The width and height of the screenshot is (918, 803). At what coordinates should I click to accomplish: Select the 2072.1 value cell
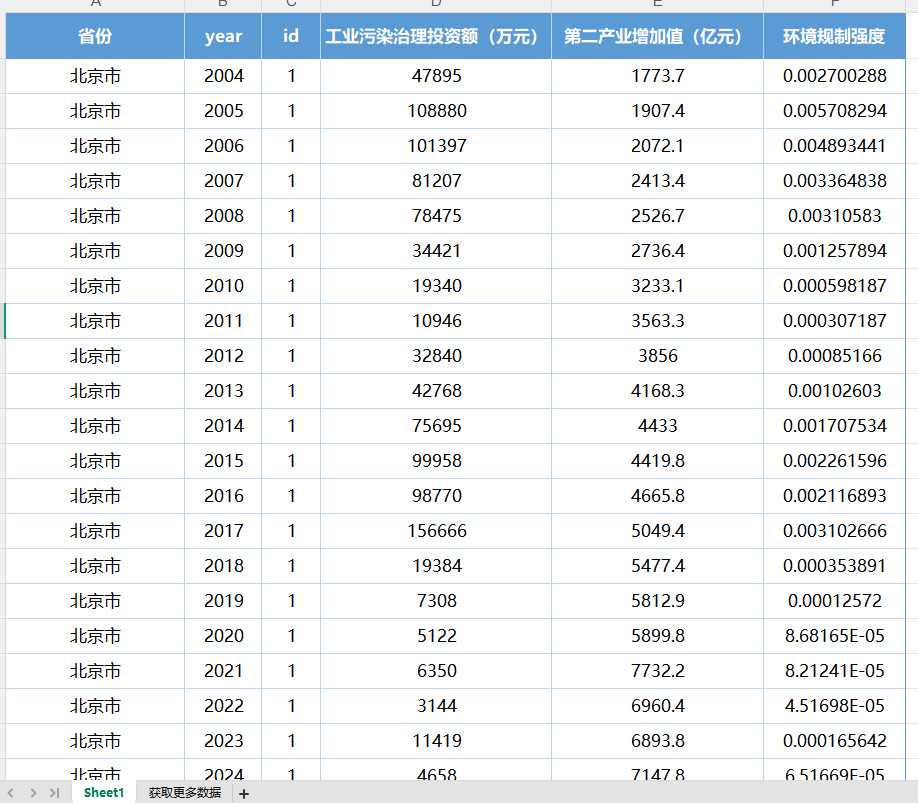click(x=657, y=146)
